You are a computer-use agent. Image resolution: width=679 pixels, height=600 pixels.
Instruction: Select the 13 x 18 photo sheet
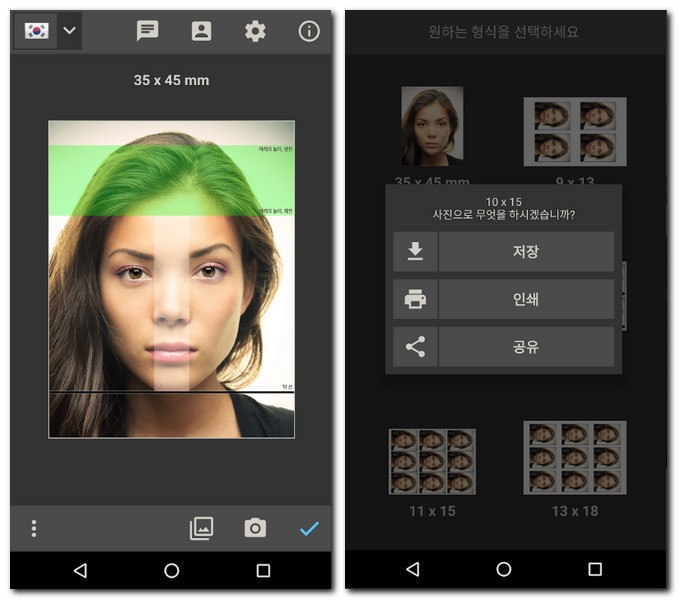click(x=575, y=457)
